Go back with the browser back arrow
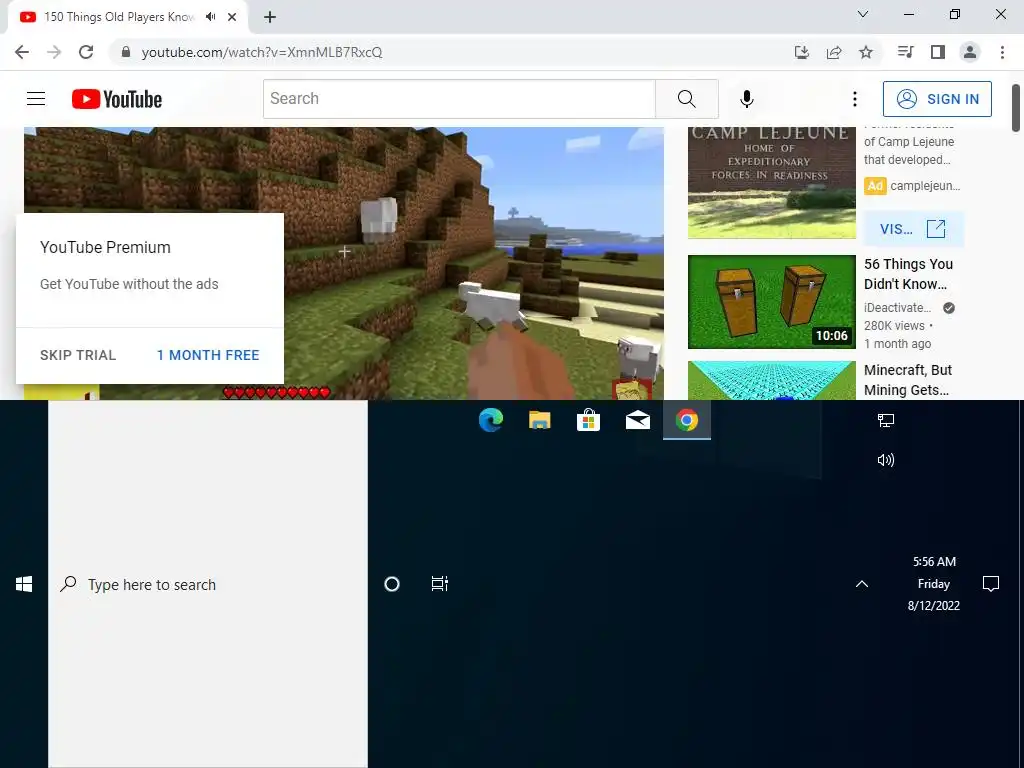This screenshot has width=1024, height=768. [22, 52]
